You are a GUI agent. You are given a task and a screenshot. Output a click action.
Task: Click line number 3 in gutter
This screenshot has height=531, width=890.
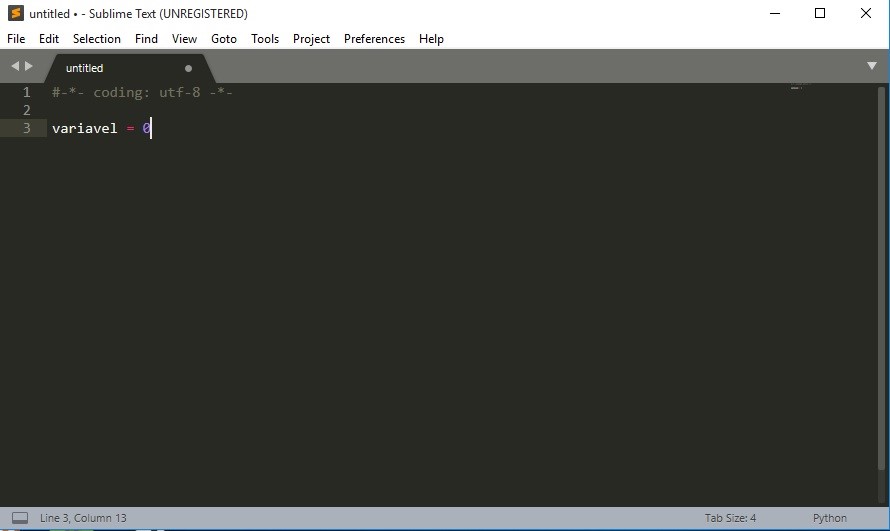tap(26, 128)
